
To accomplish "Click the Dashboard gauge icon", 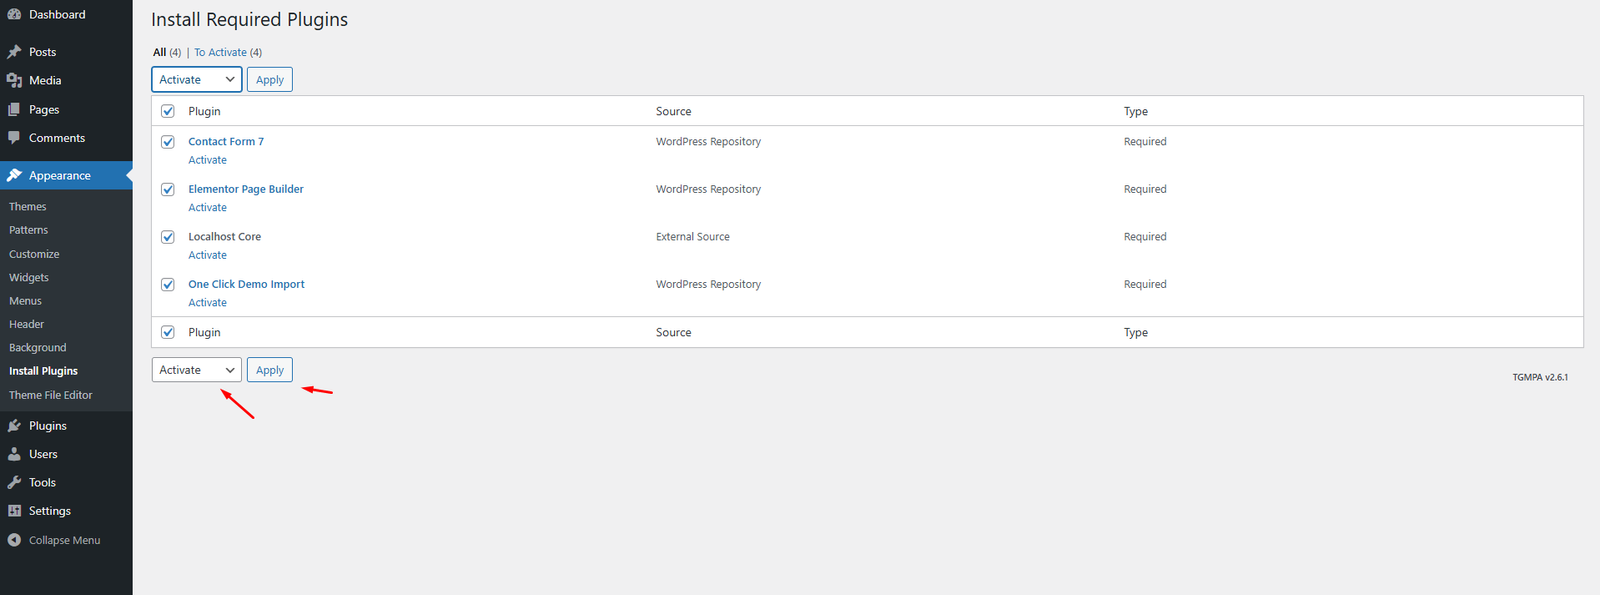I will point(14,14).
